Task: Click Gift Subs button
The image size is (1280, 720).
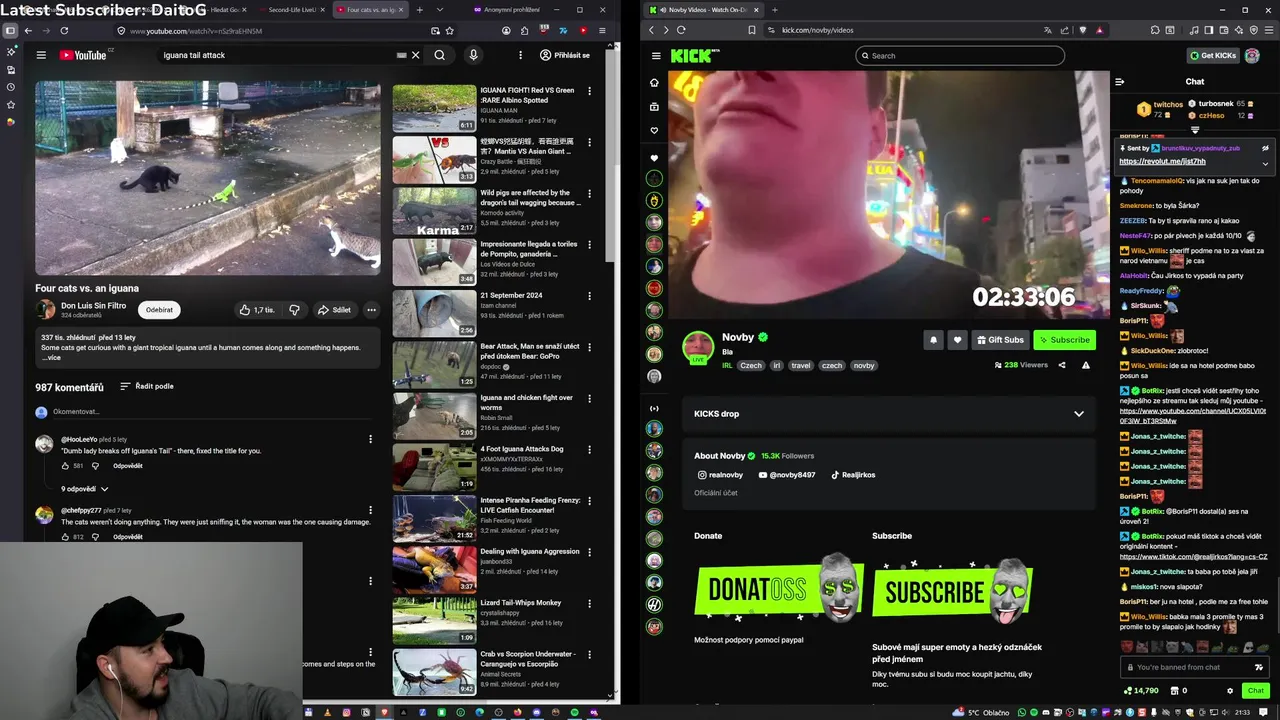Action: [x=1000, y=340]
